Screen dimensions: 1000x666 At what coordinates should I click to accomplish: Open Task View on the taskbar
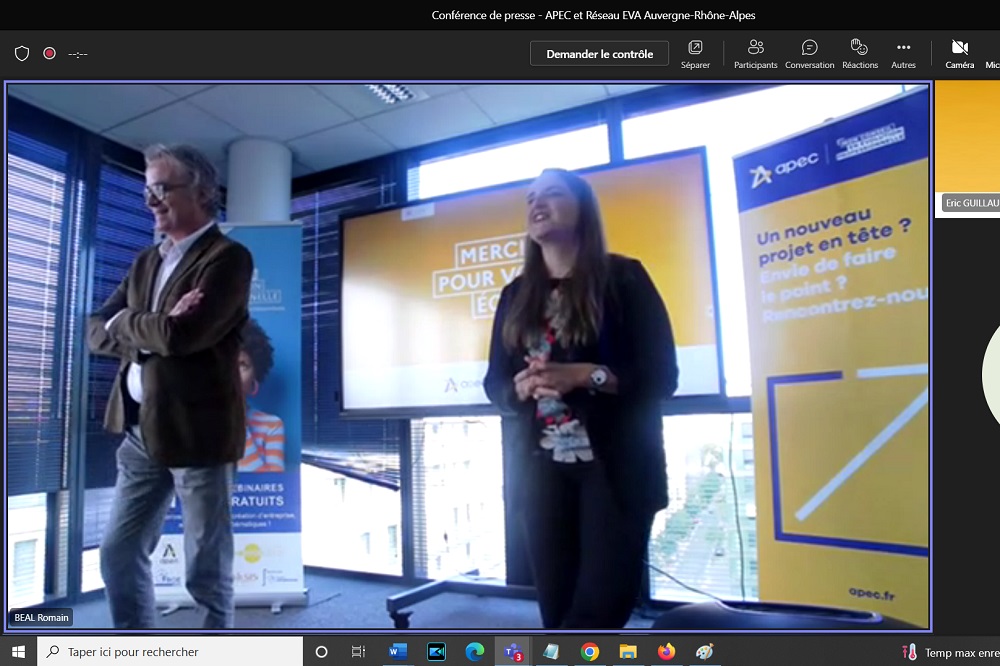click(358, 651)
